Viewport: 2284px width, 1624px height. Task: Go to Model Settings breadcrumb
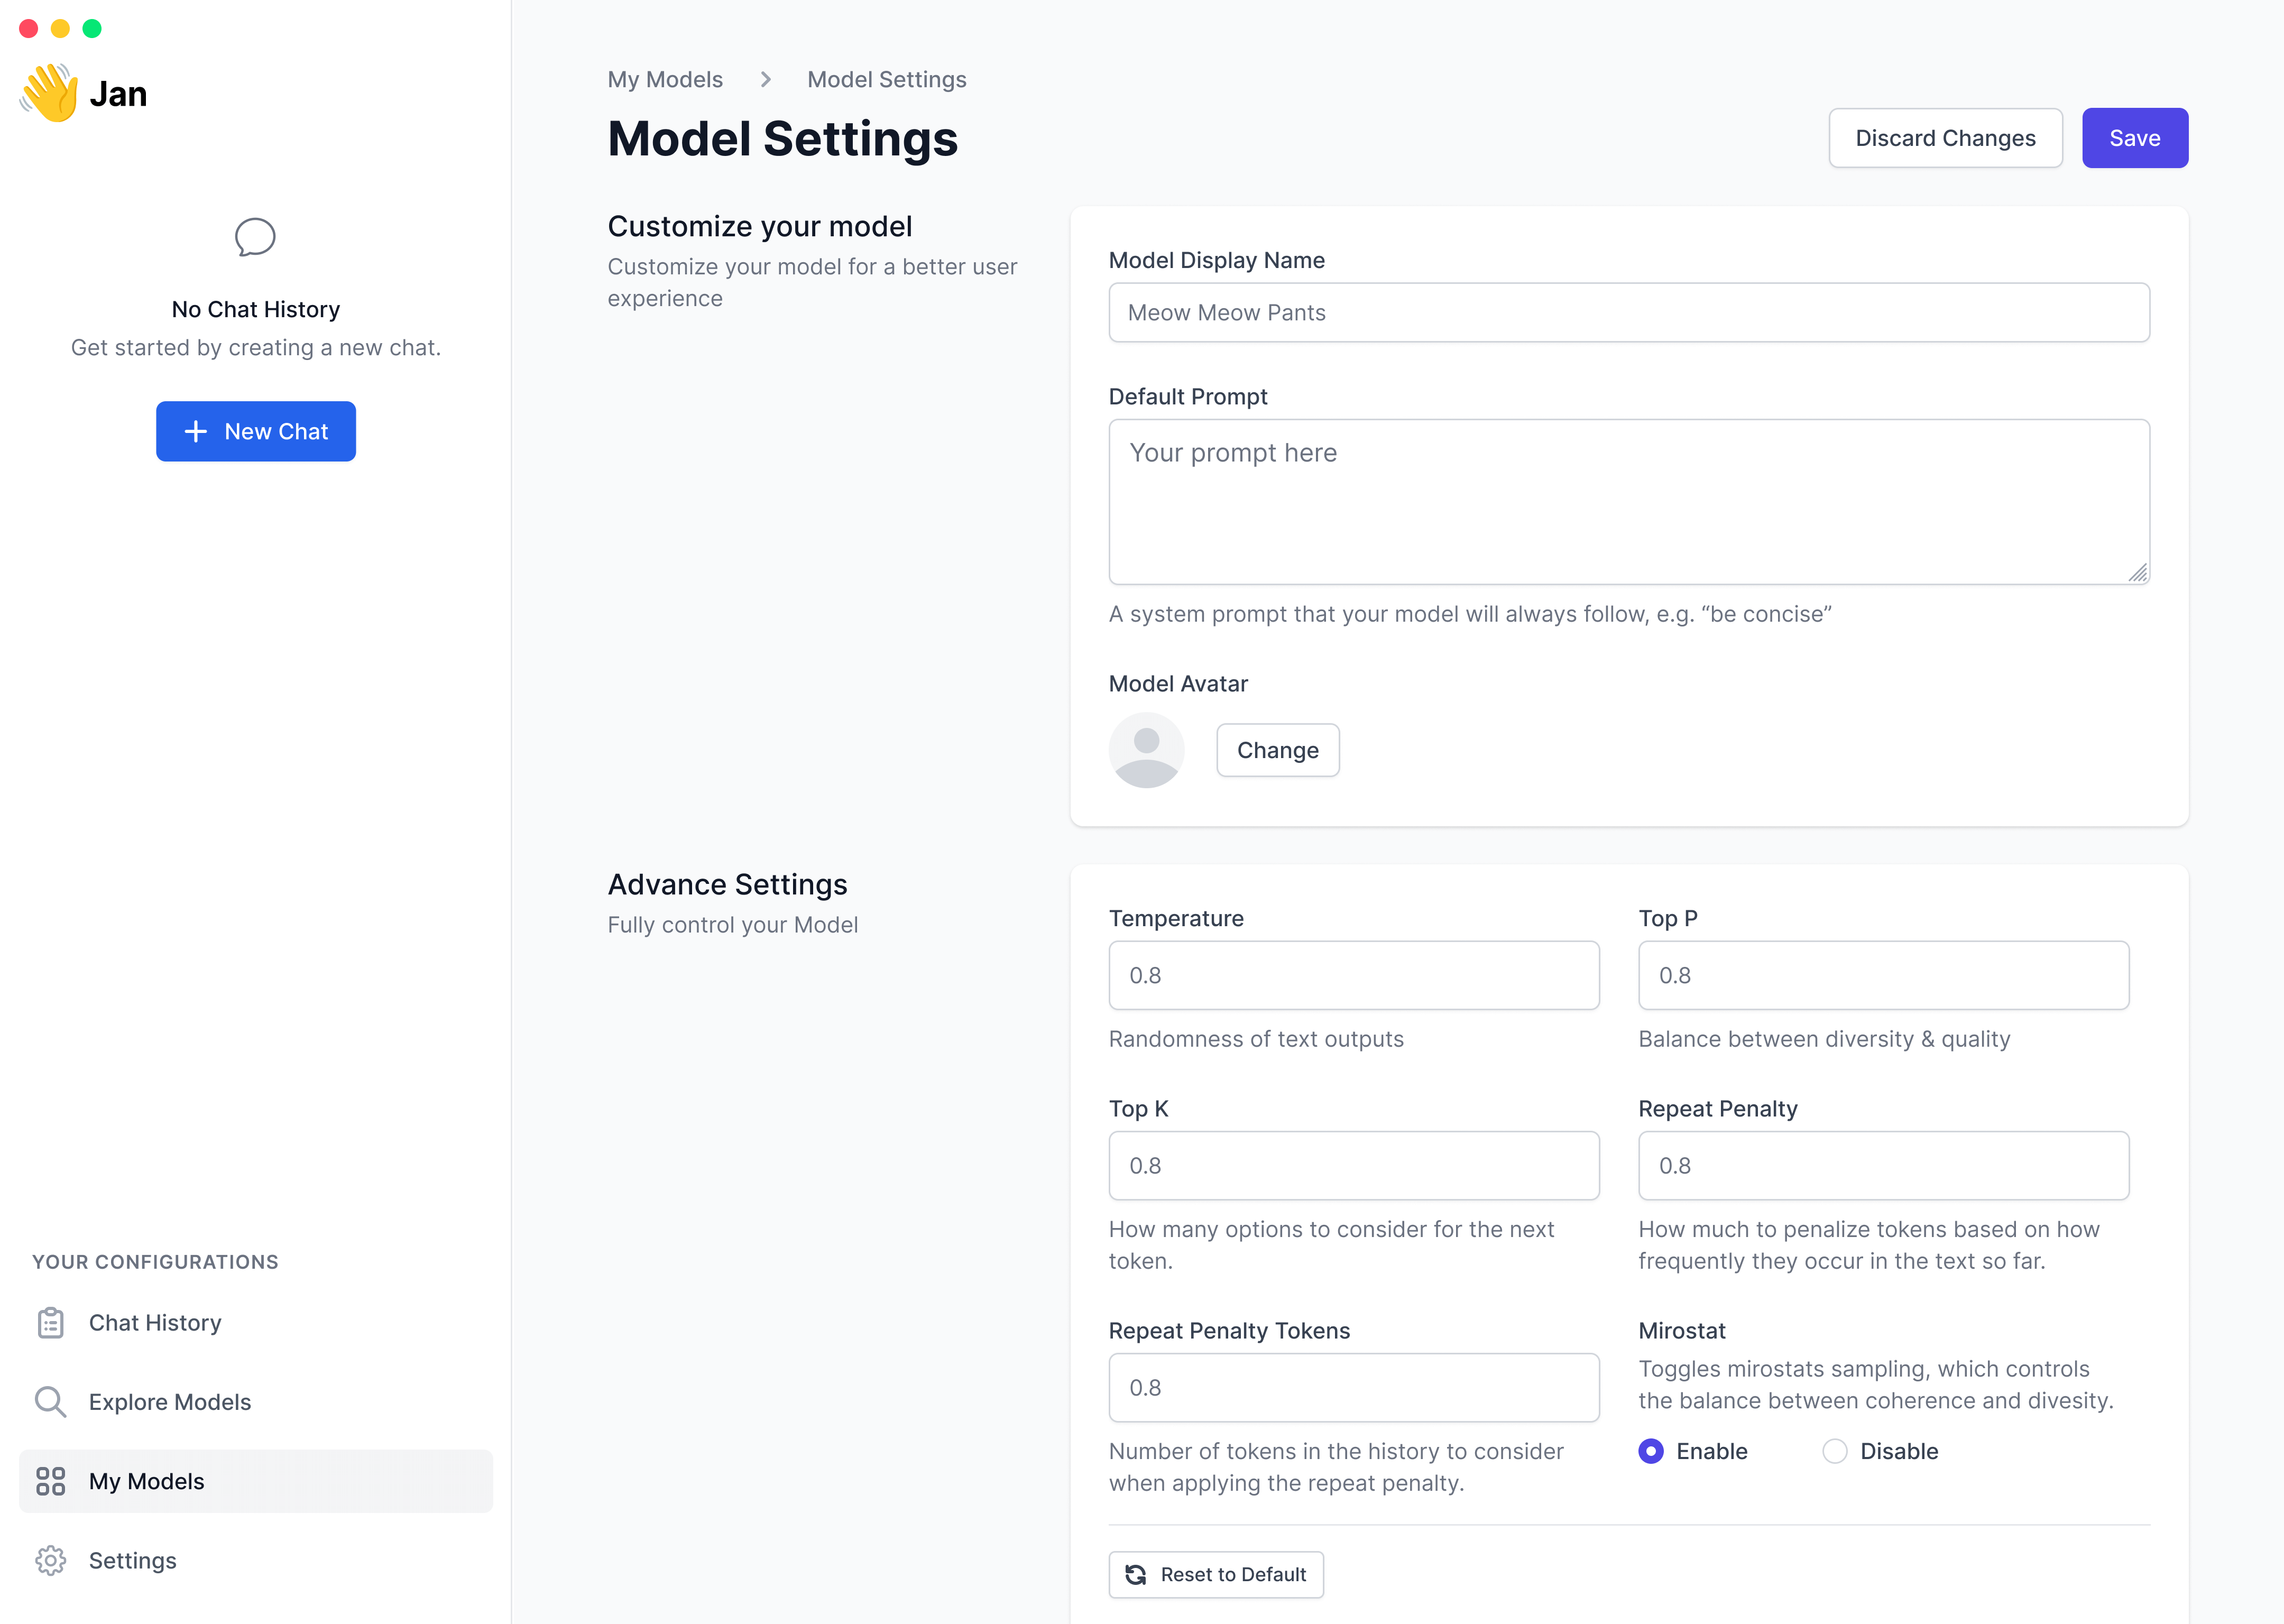click(886, 79)
